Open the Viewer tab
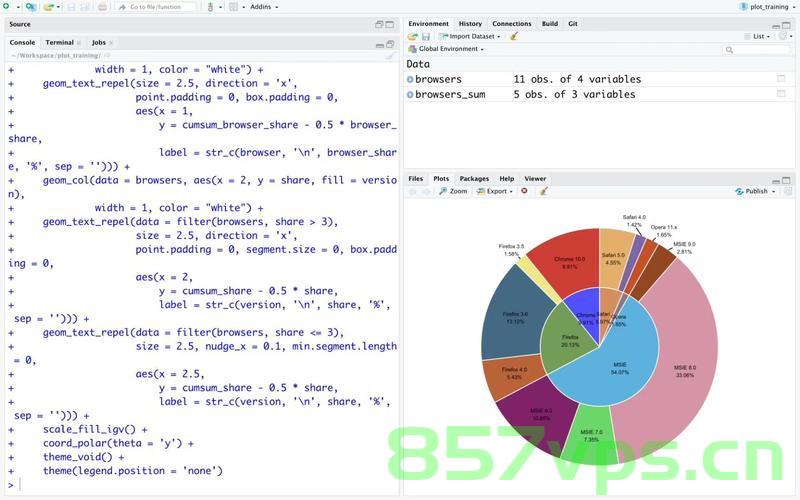 tap(535, 179)
